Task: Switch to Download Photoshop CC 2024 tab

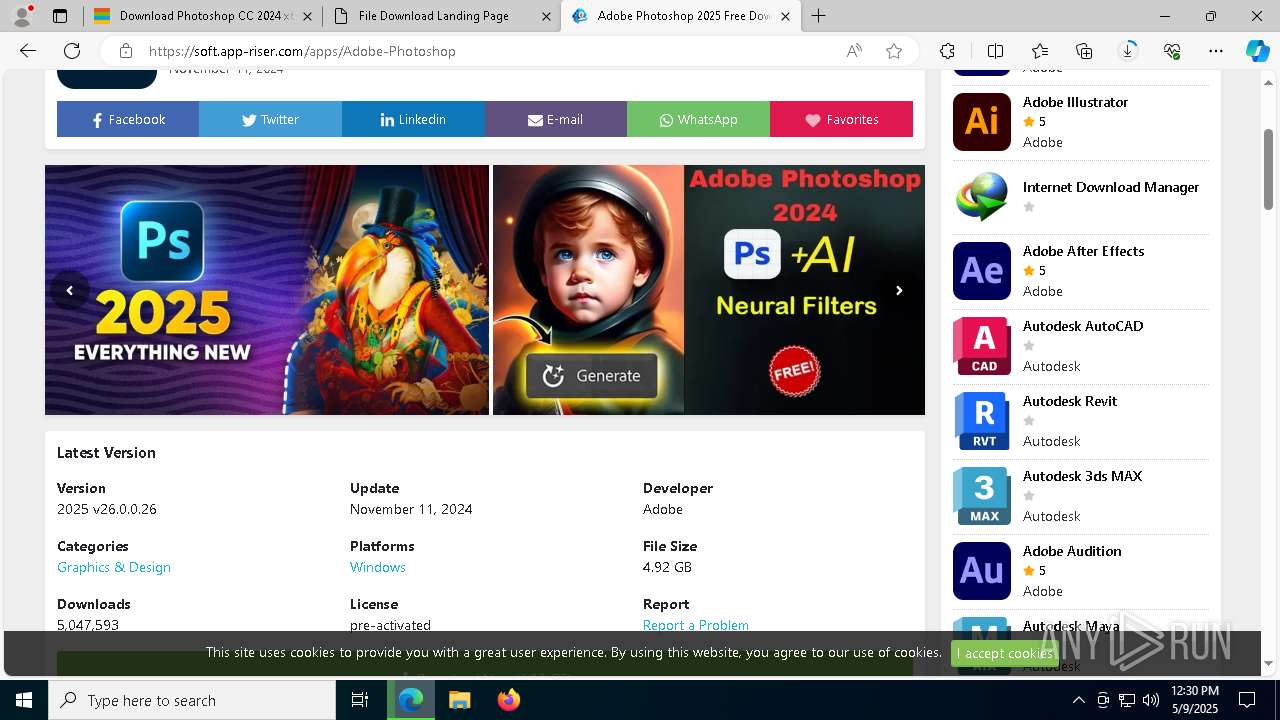Action: click(x=203, y=16)
